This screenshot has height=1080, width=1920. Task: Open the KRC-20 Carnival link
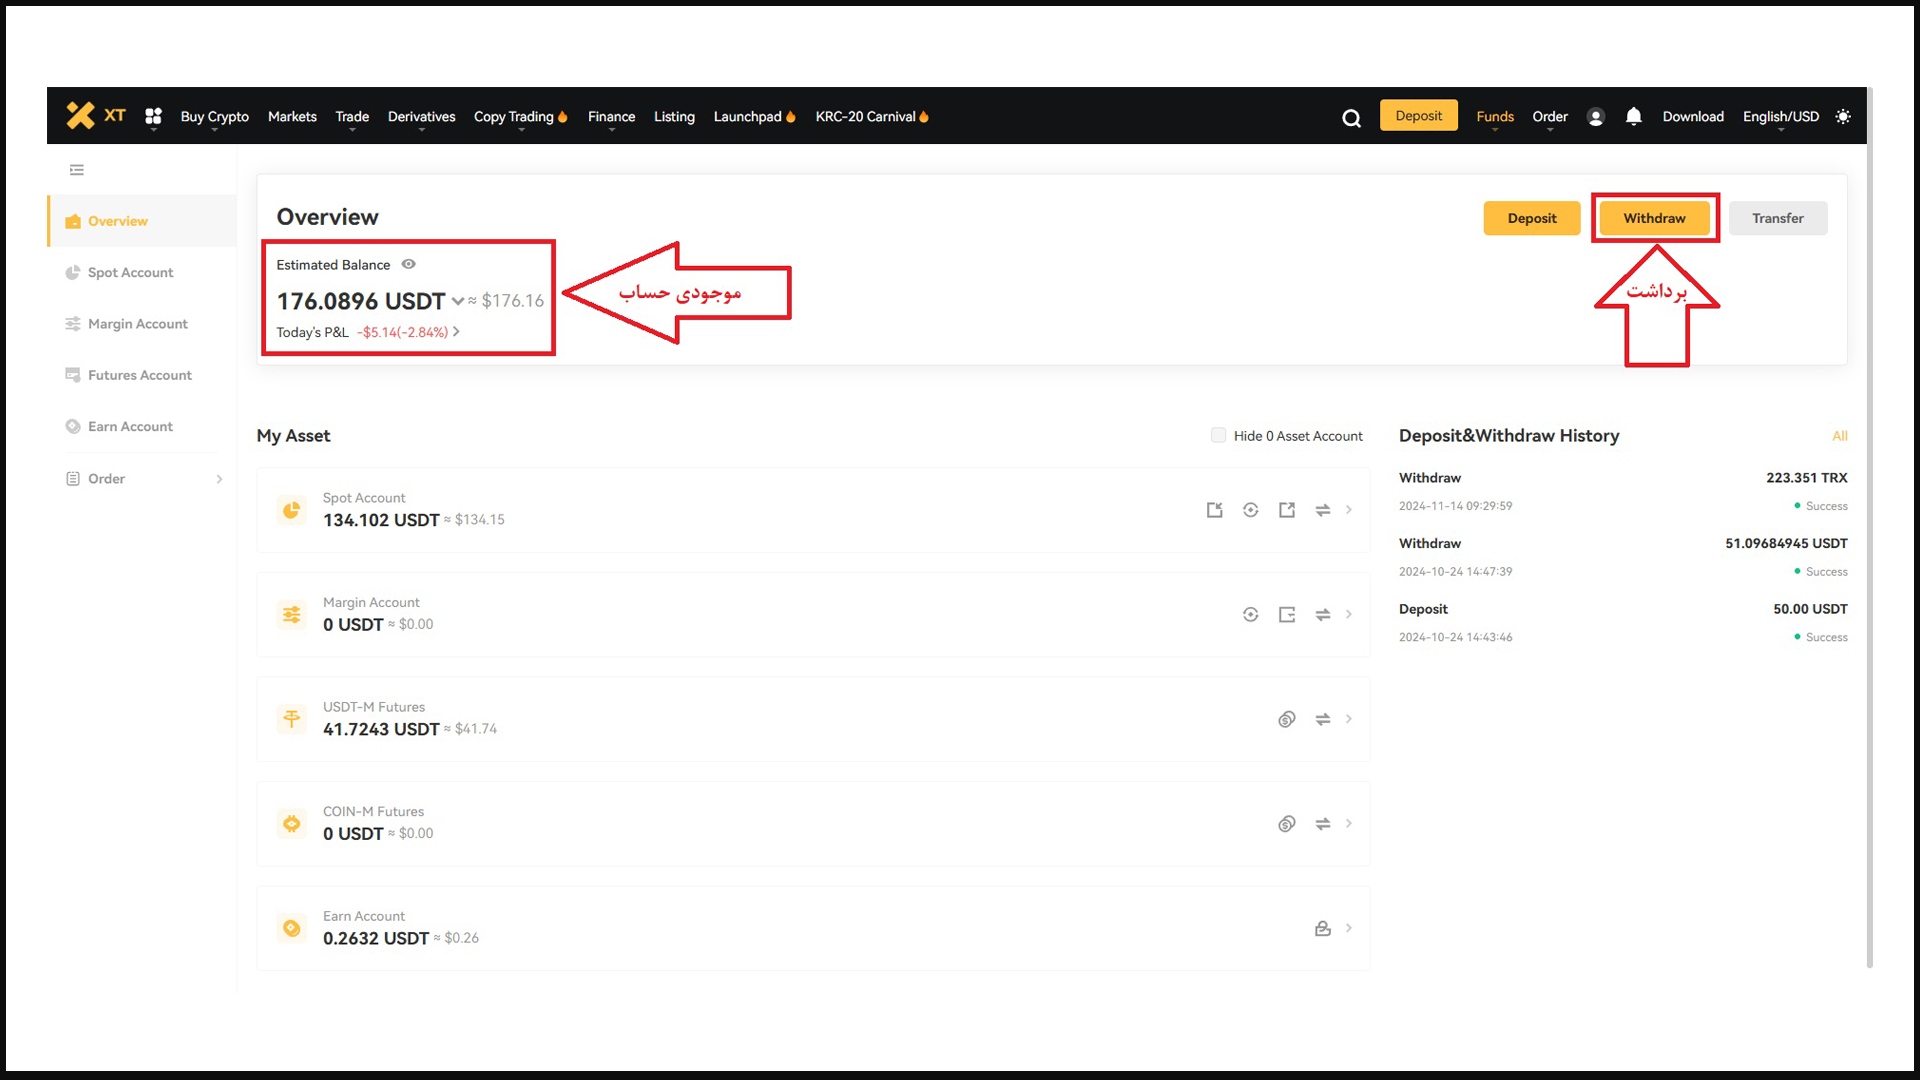(872, 117)
